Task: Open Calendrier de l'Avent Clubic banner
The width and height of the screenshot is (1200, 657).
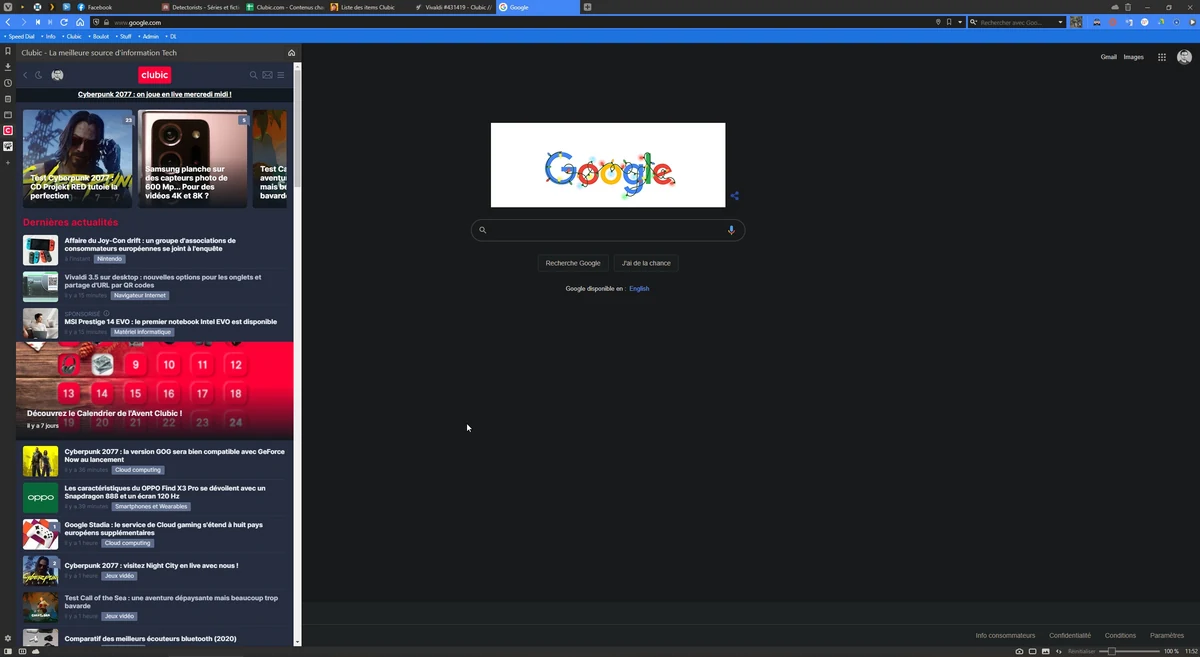Action: (155, 391)
